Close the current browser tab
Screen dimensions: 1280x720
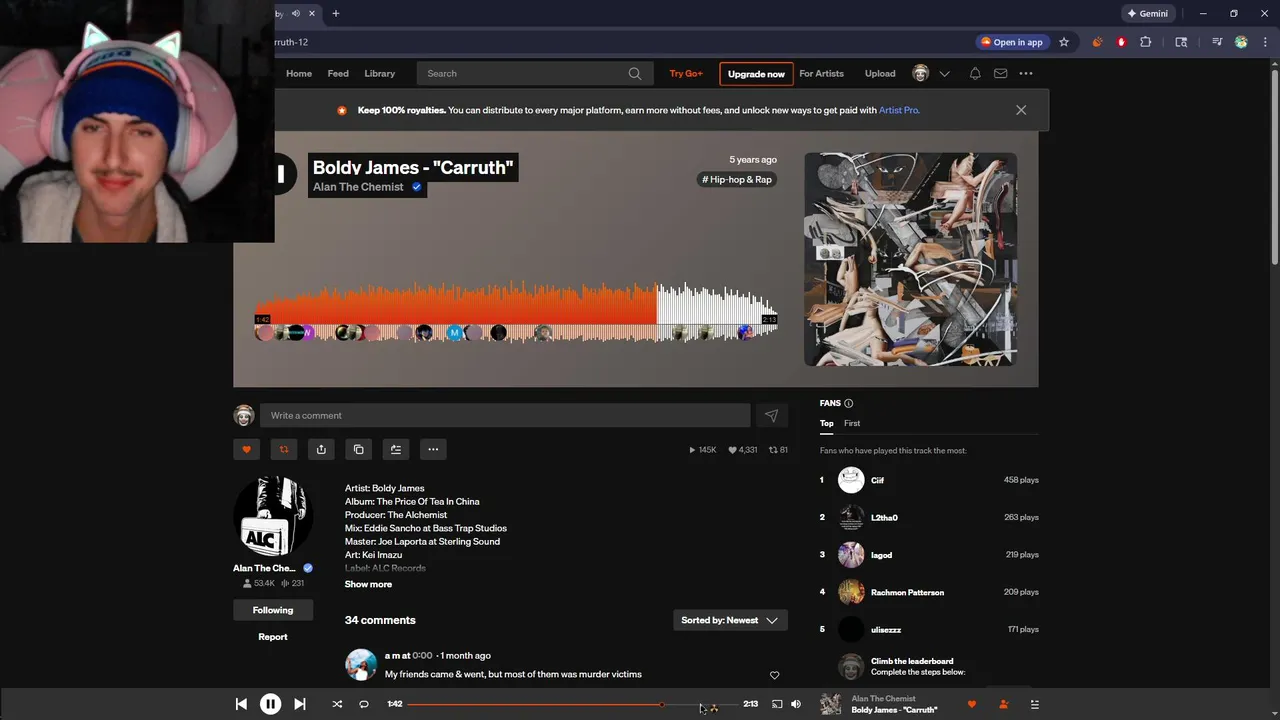tap(312, 13)
